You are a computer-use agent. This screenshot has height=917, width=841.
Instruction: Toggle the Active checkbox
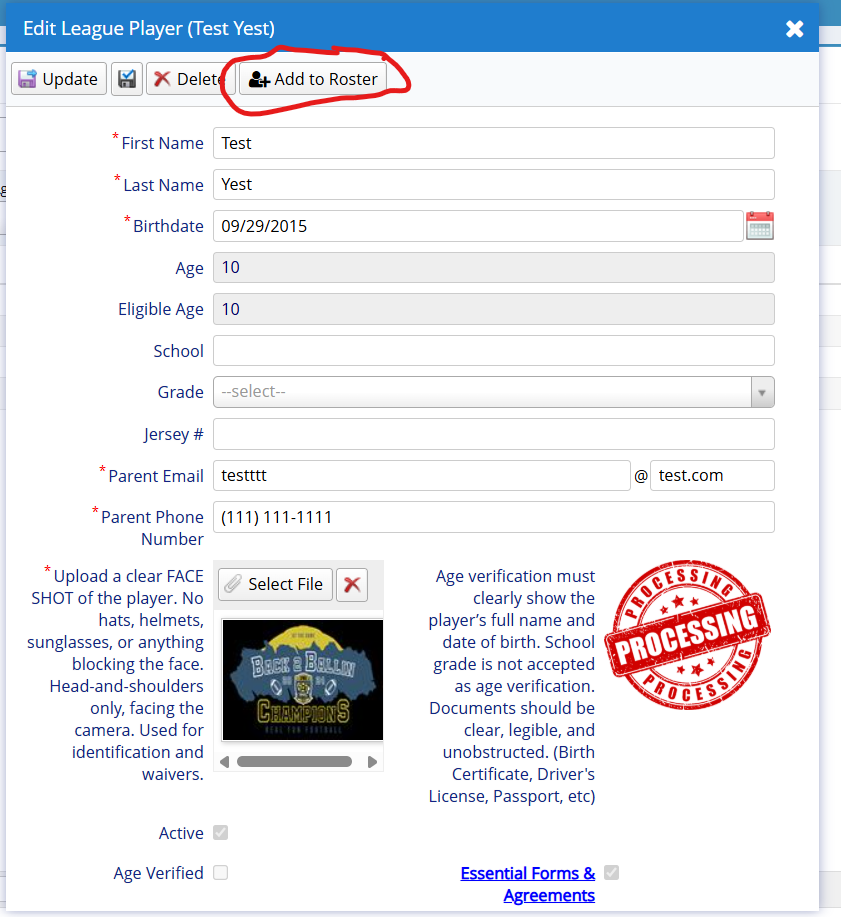(220, 833)
